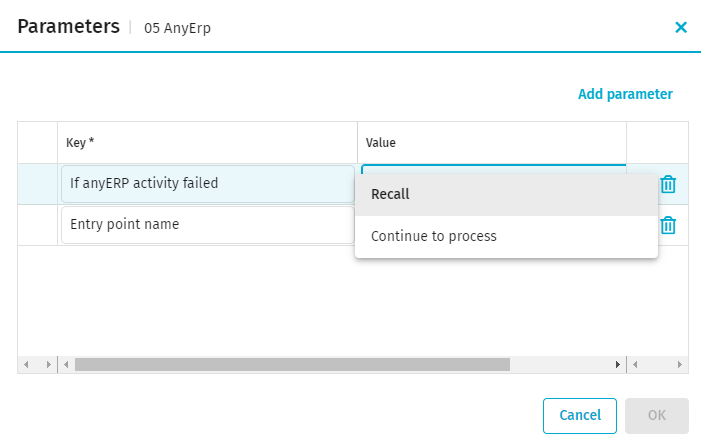Delete the 'Entry point name' parameter row
Image resolution: width=701 pixels, height=443 pixels.
668,225
